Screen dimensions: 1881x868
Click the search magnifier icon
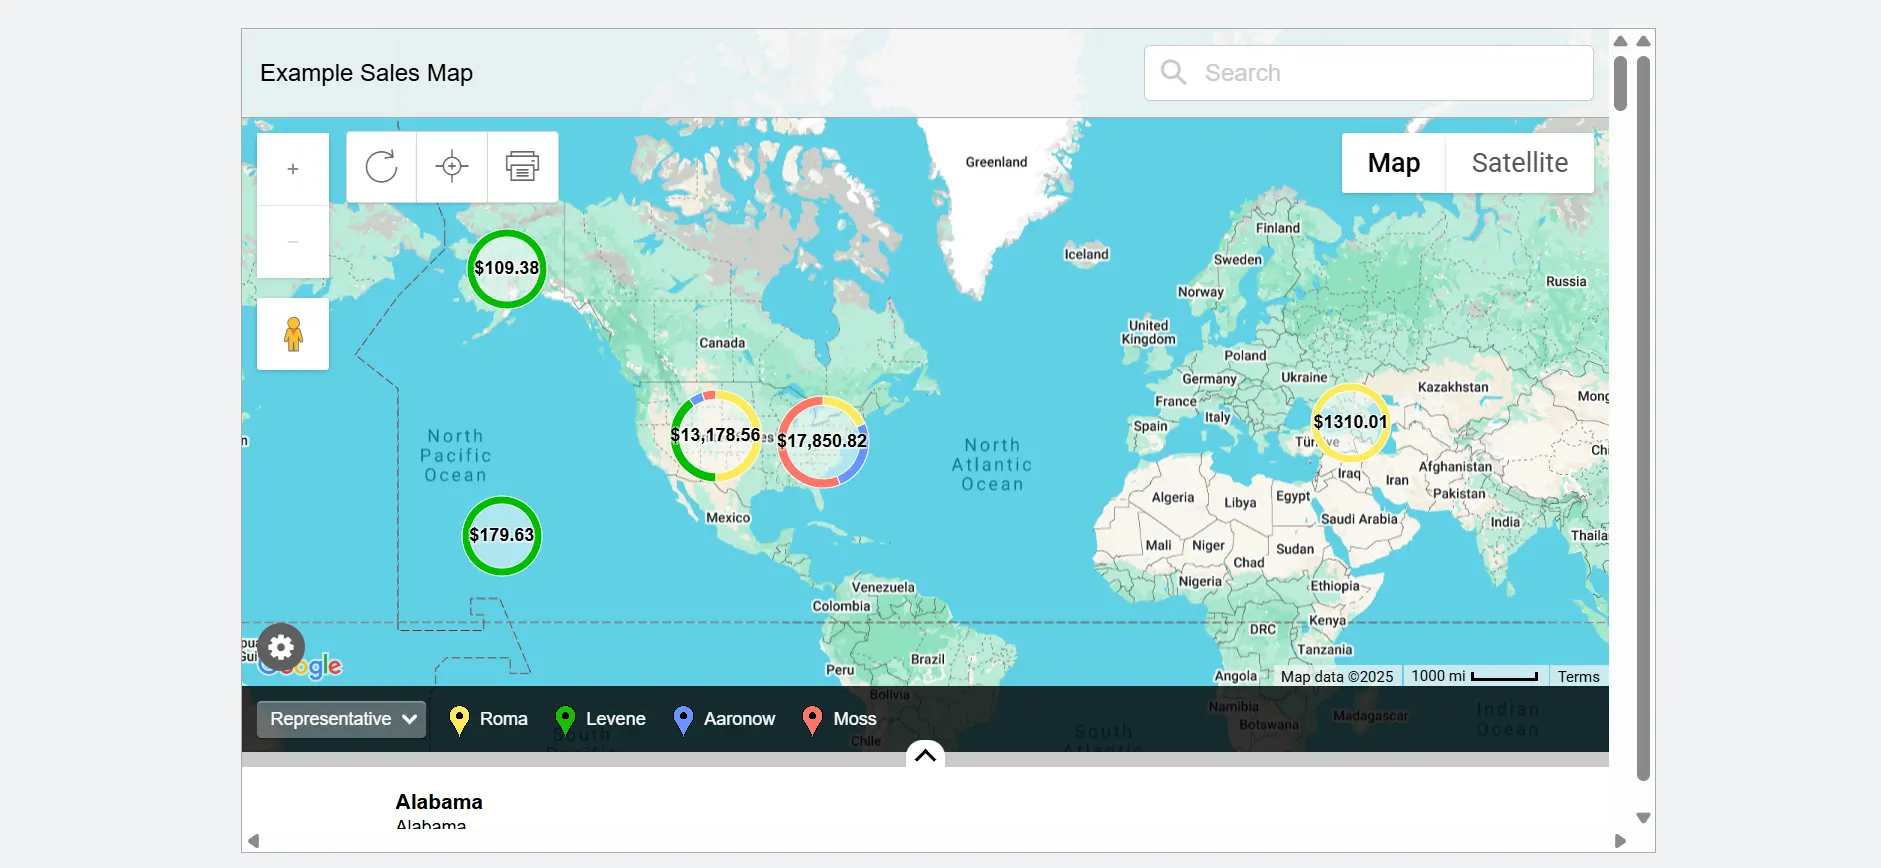coord(1173,73)
